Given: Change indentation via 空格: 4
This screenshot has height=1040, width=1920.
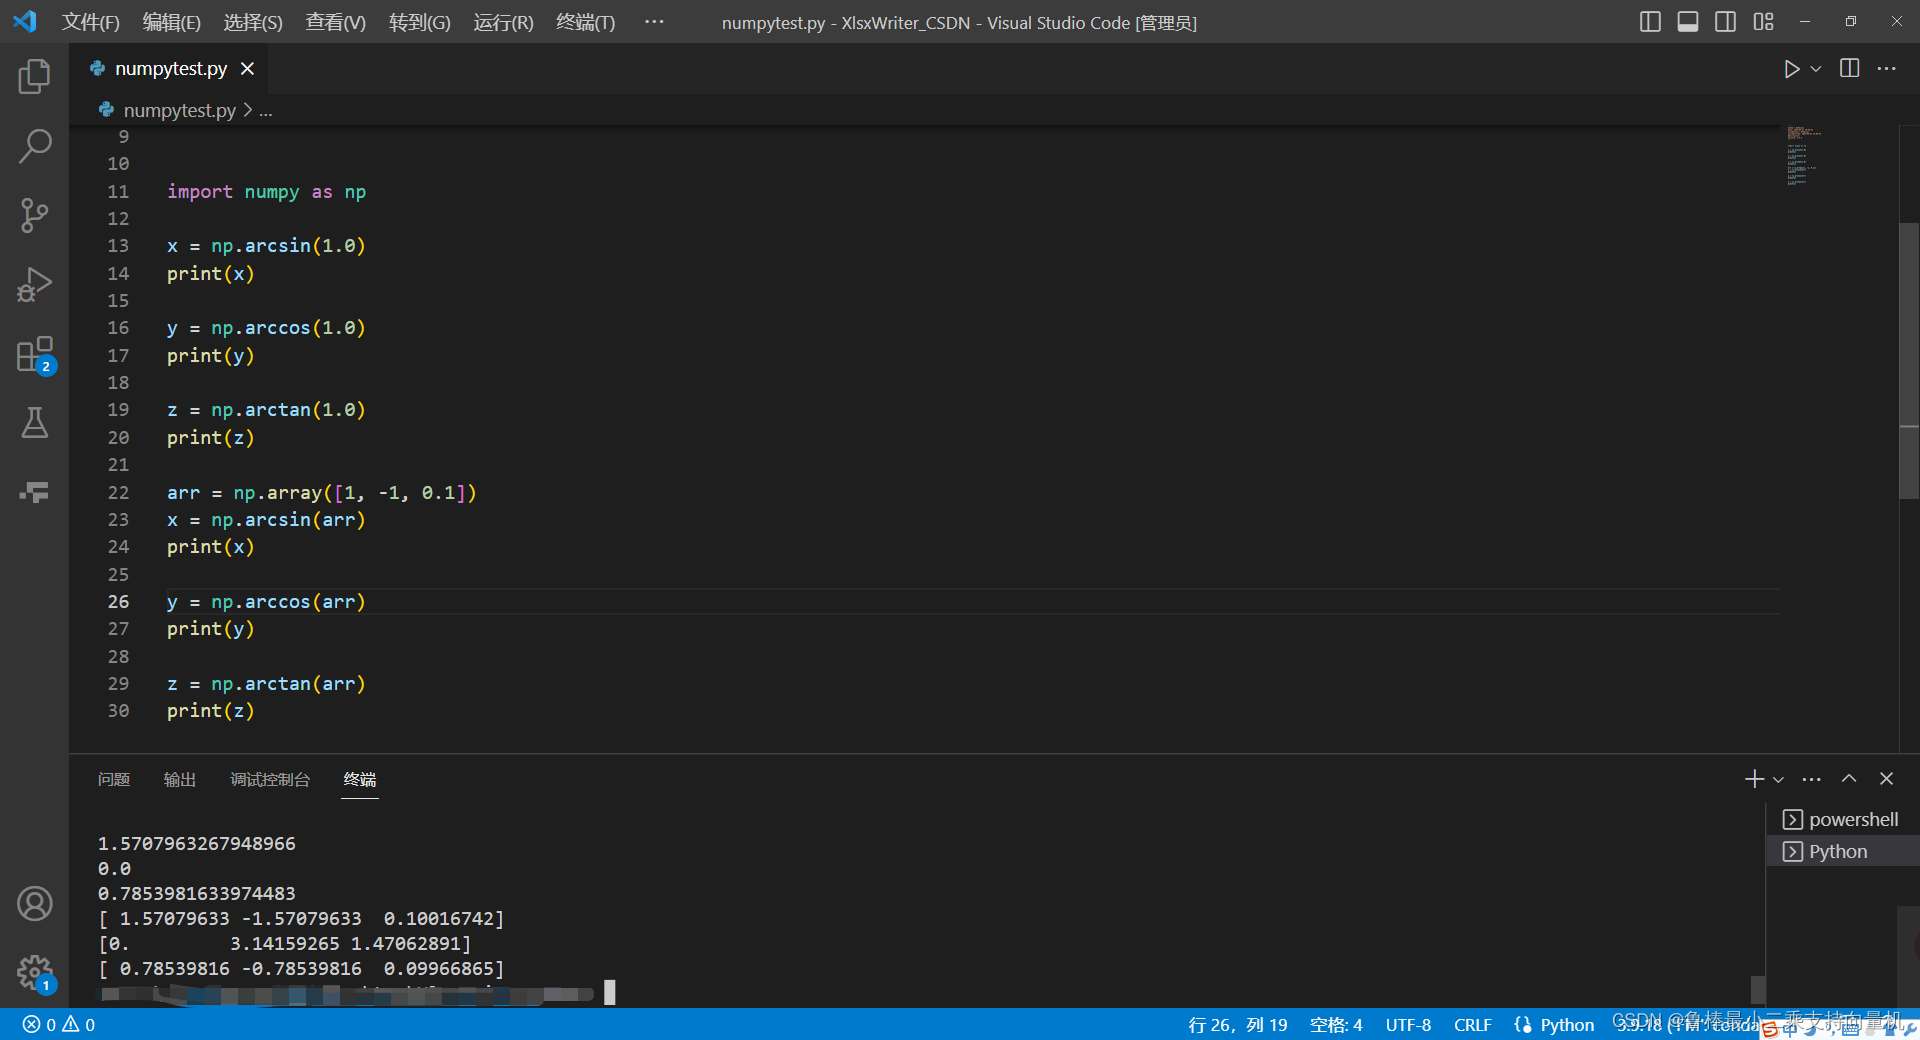Looking at the screenshot, I should [1336, 1024].
